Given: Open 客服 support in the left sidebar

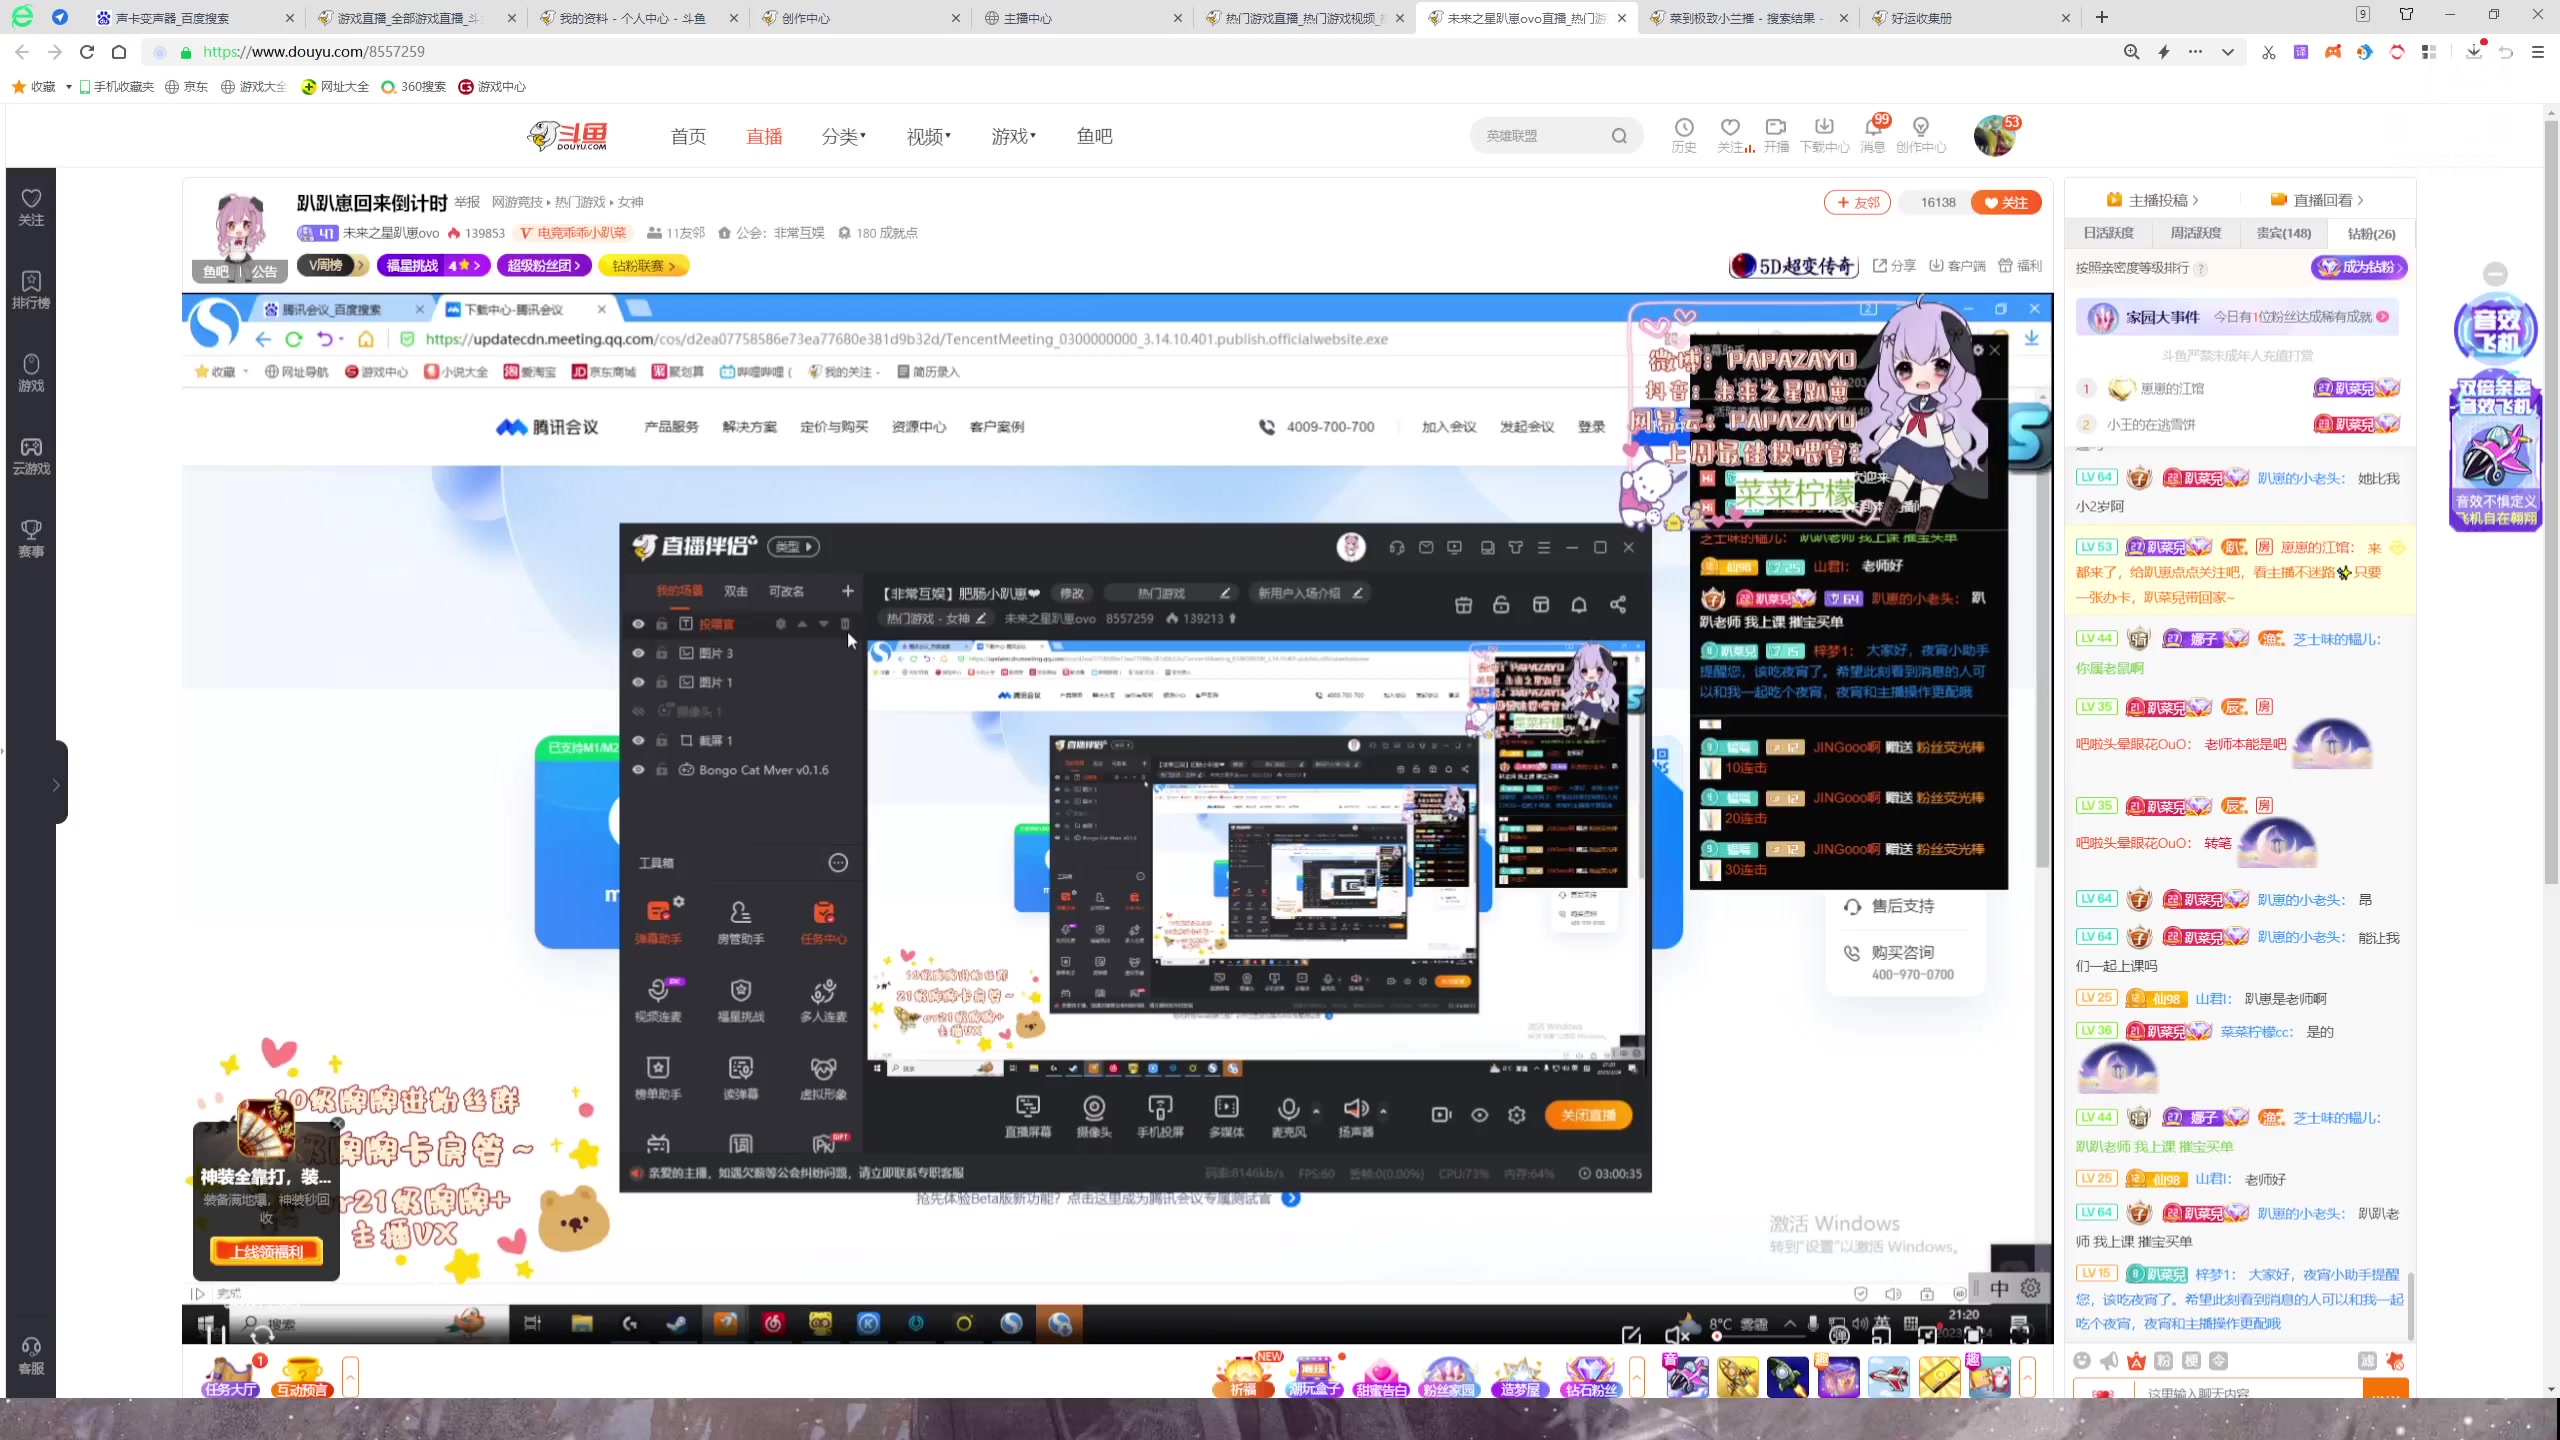Looking at the screenshot, I should tap(31, 1356).
